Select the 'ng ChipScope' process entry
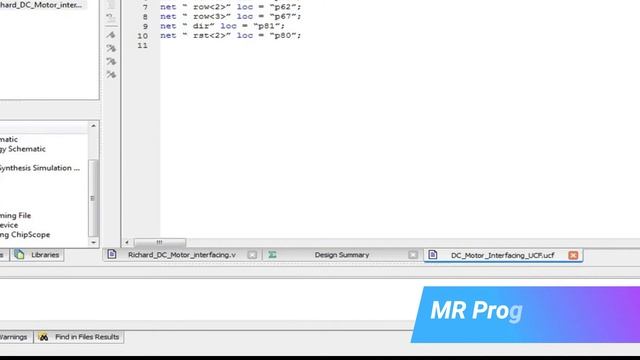Viewport: 640px width, 360px height. point(25,235)
